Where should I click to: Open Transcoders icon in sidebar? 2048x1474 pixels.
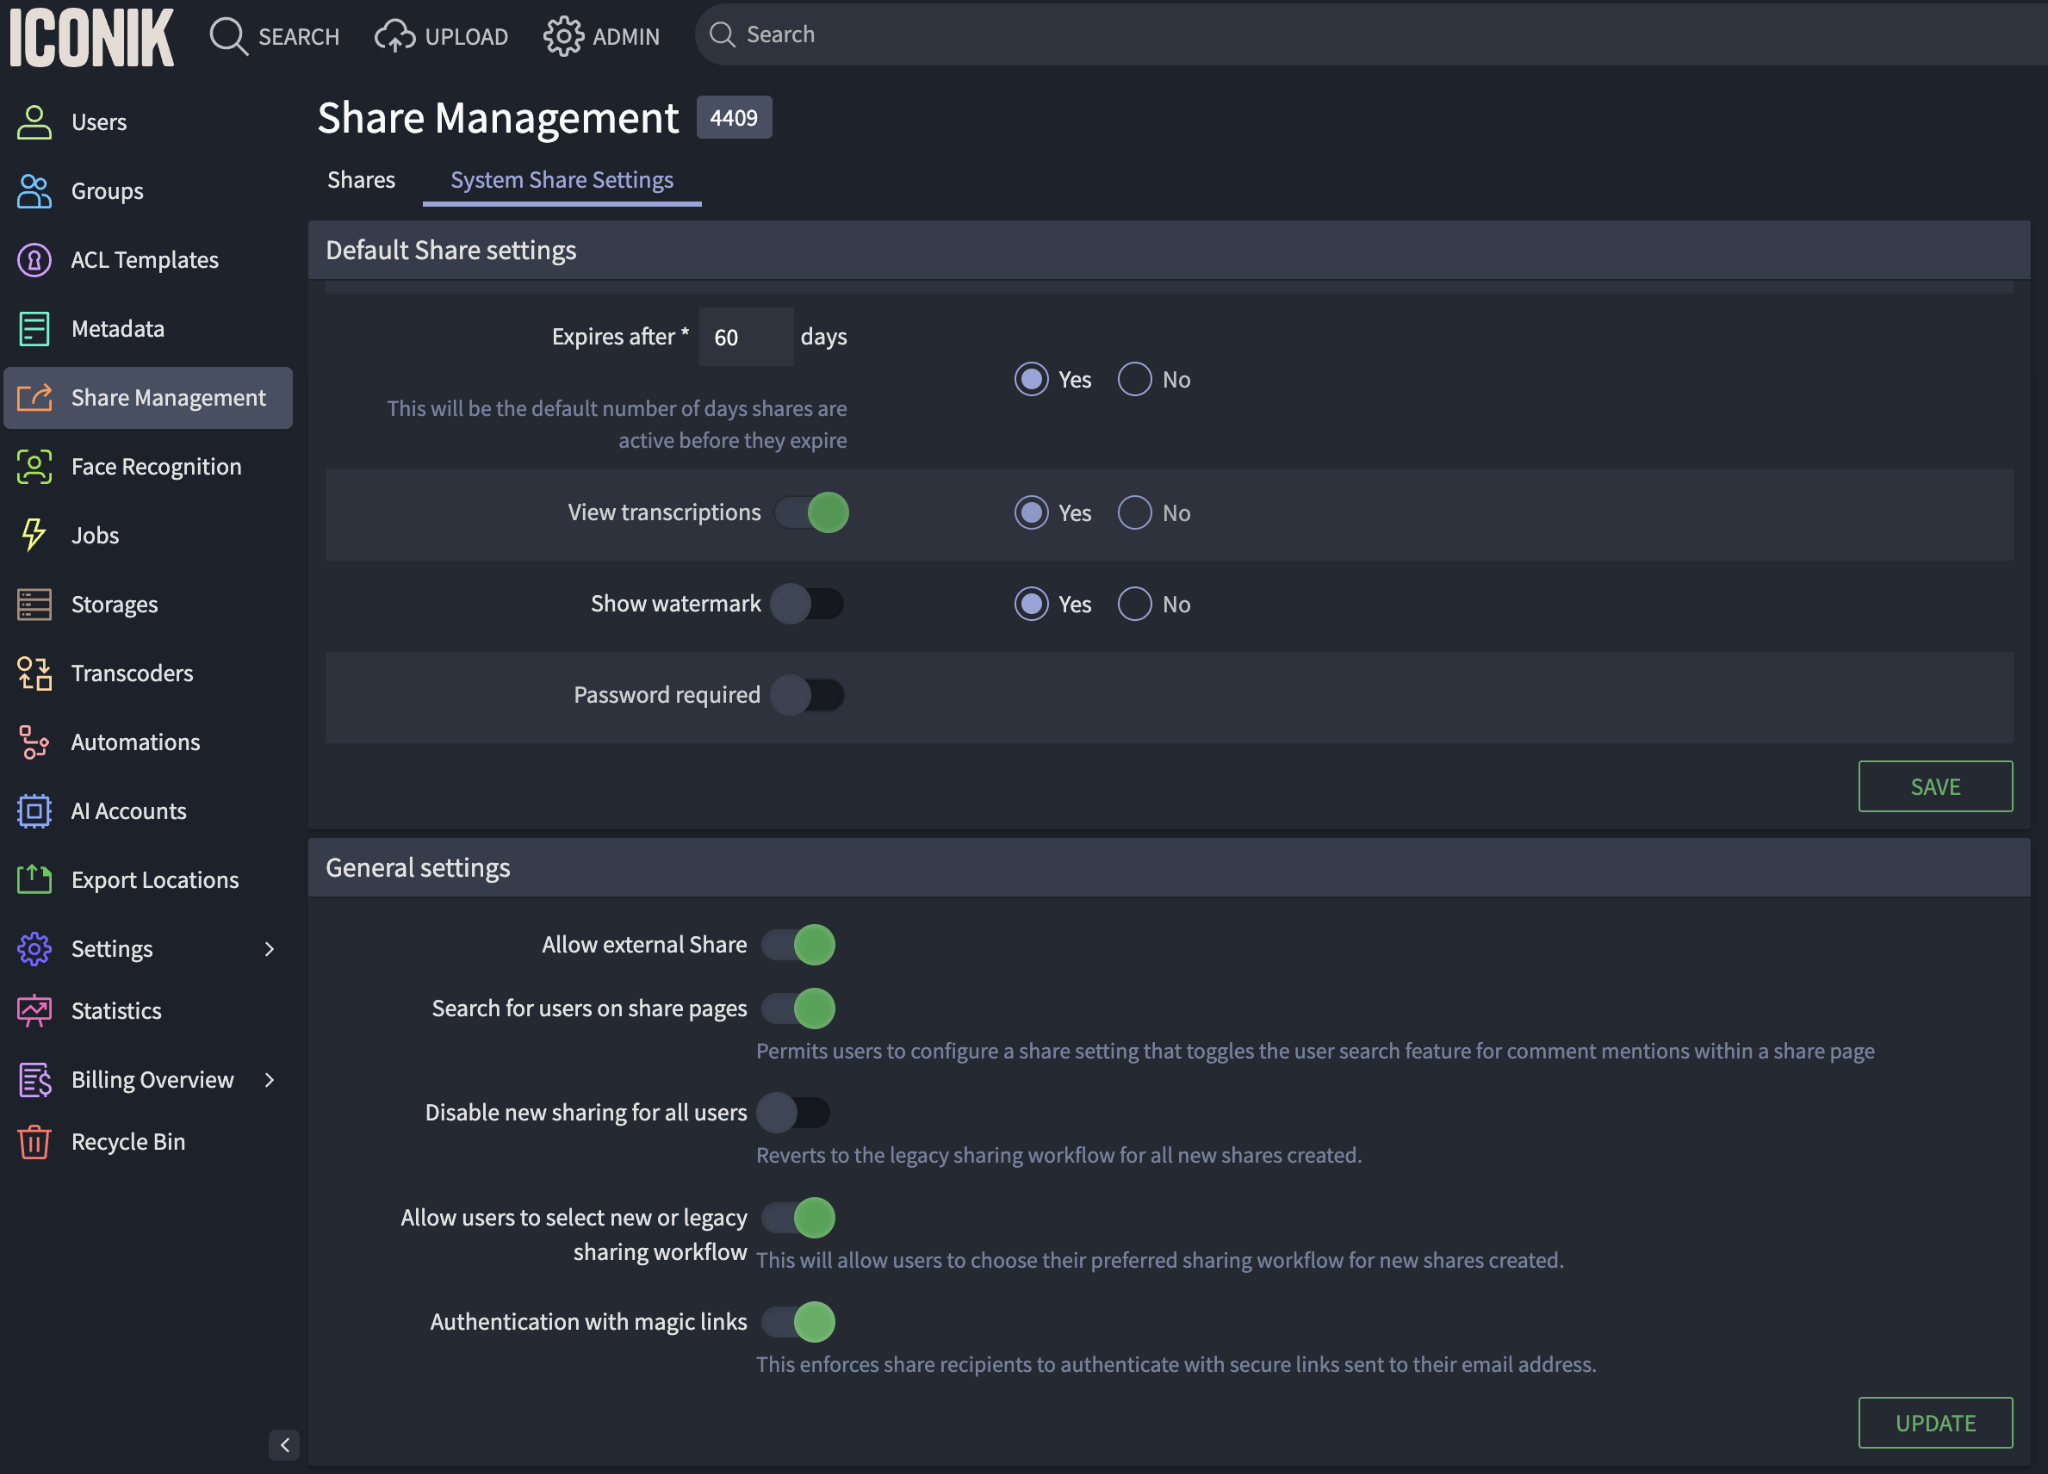34,673
